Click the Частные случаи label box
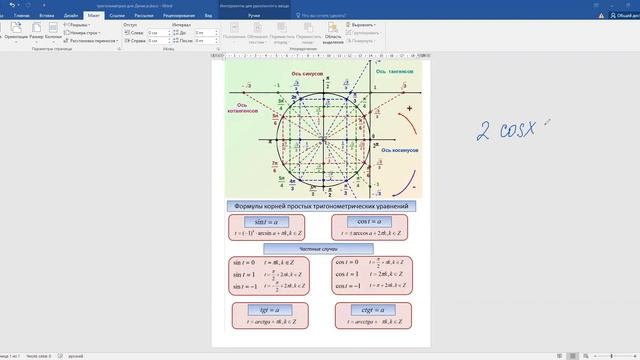 318,249
